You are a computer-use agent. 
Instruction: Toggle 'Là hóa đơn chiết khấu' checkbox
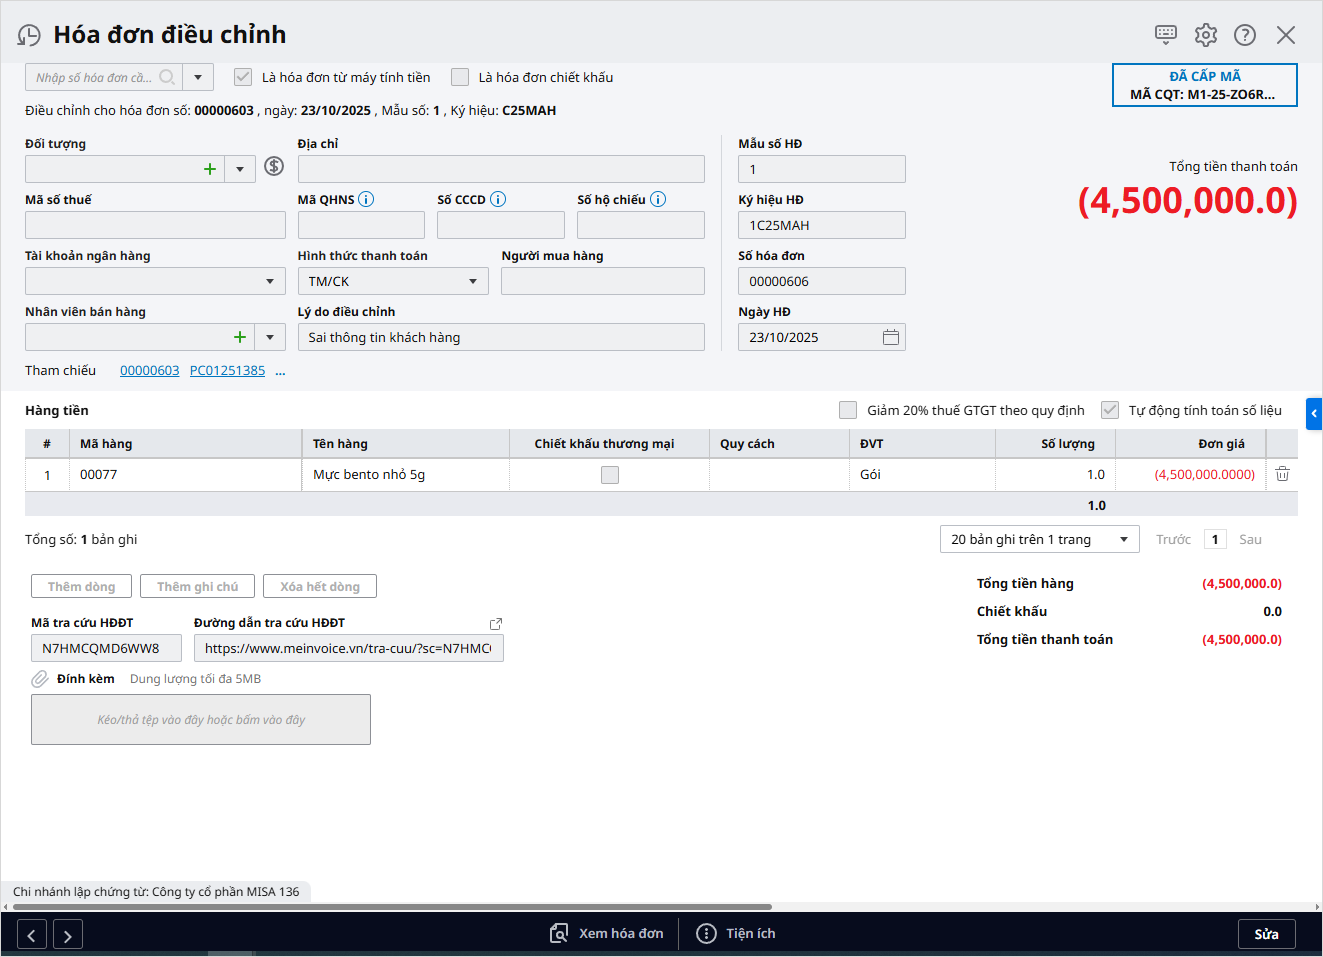[x=460, y=77]
